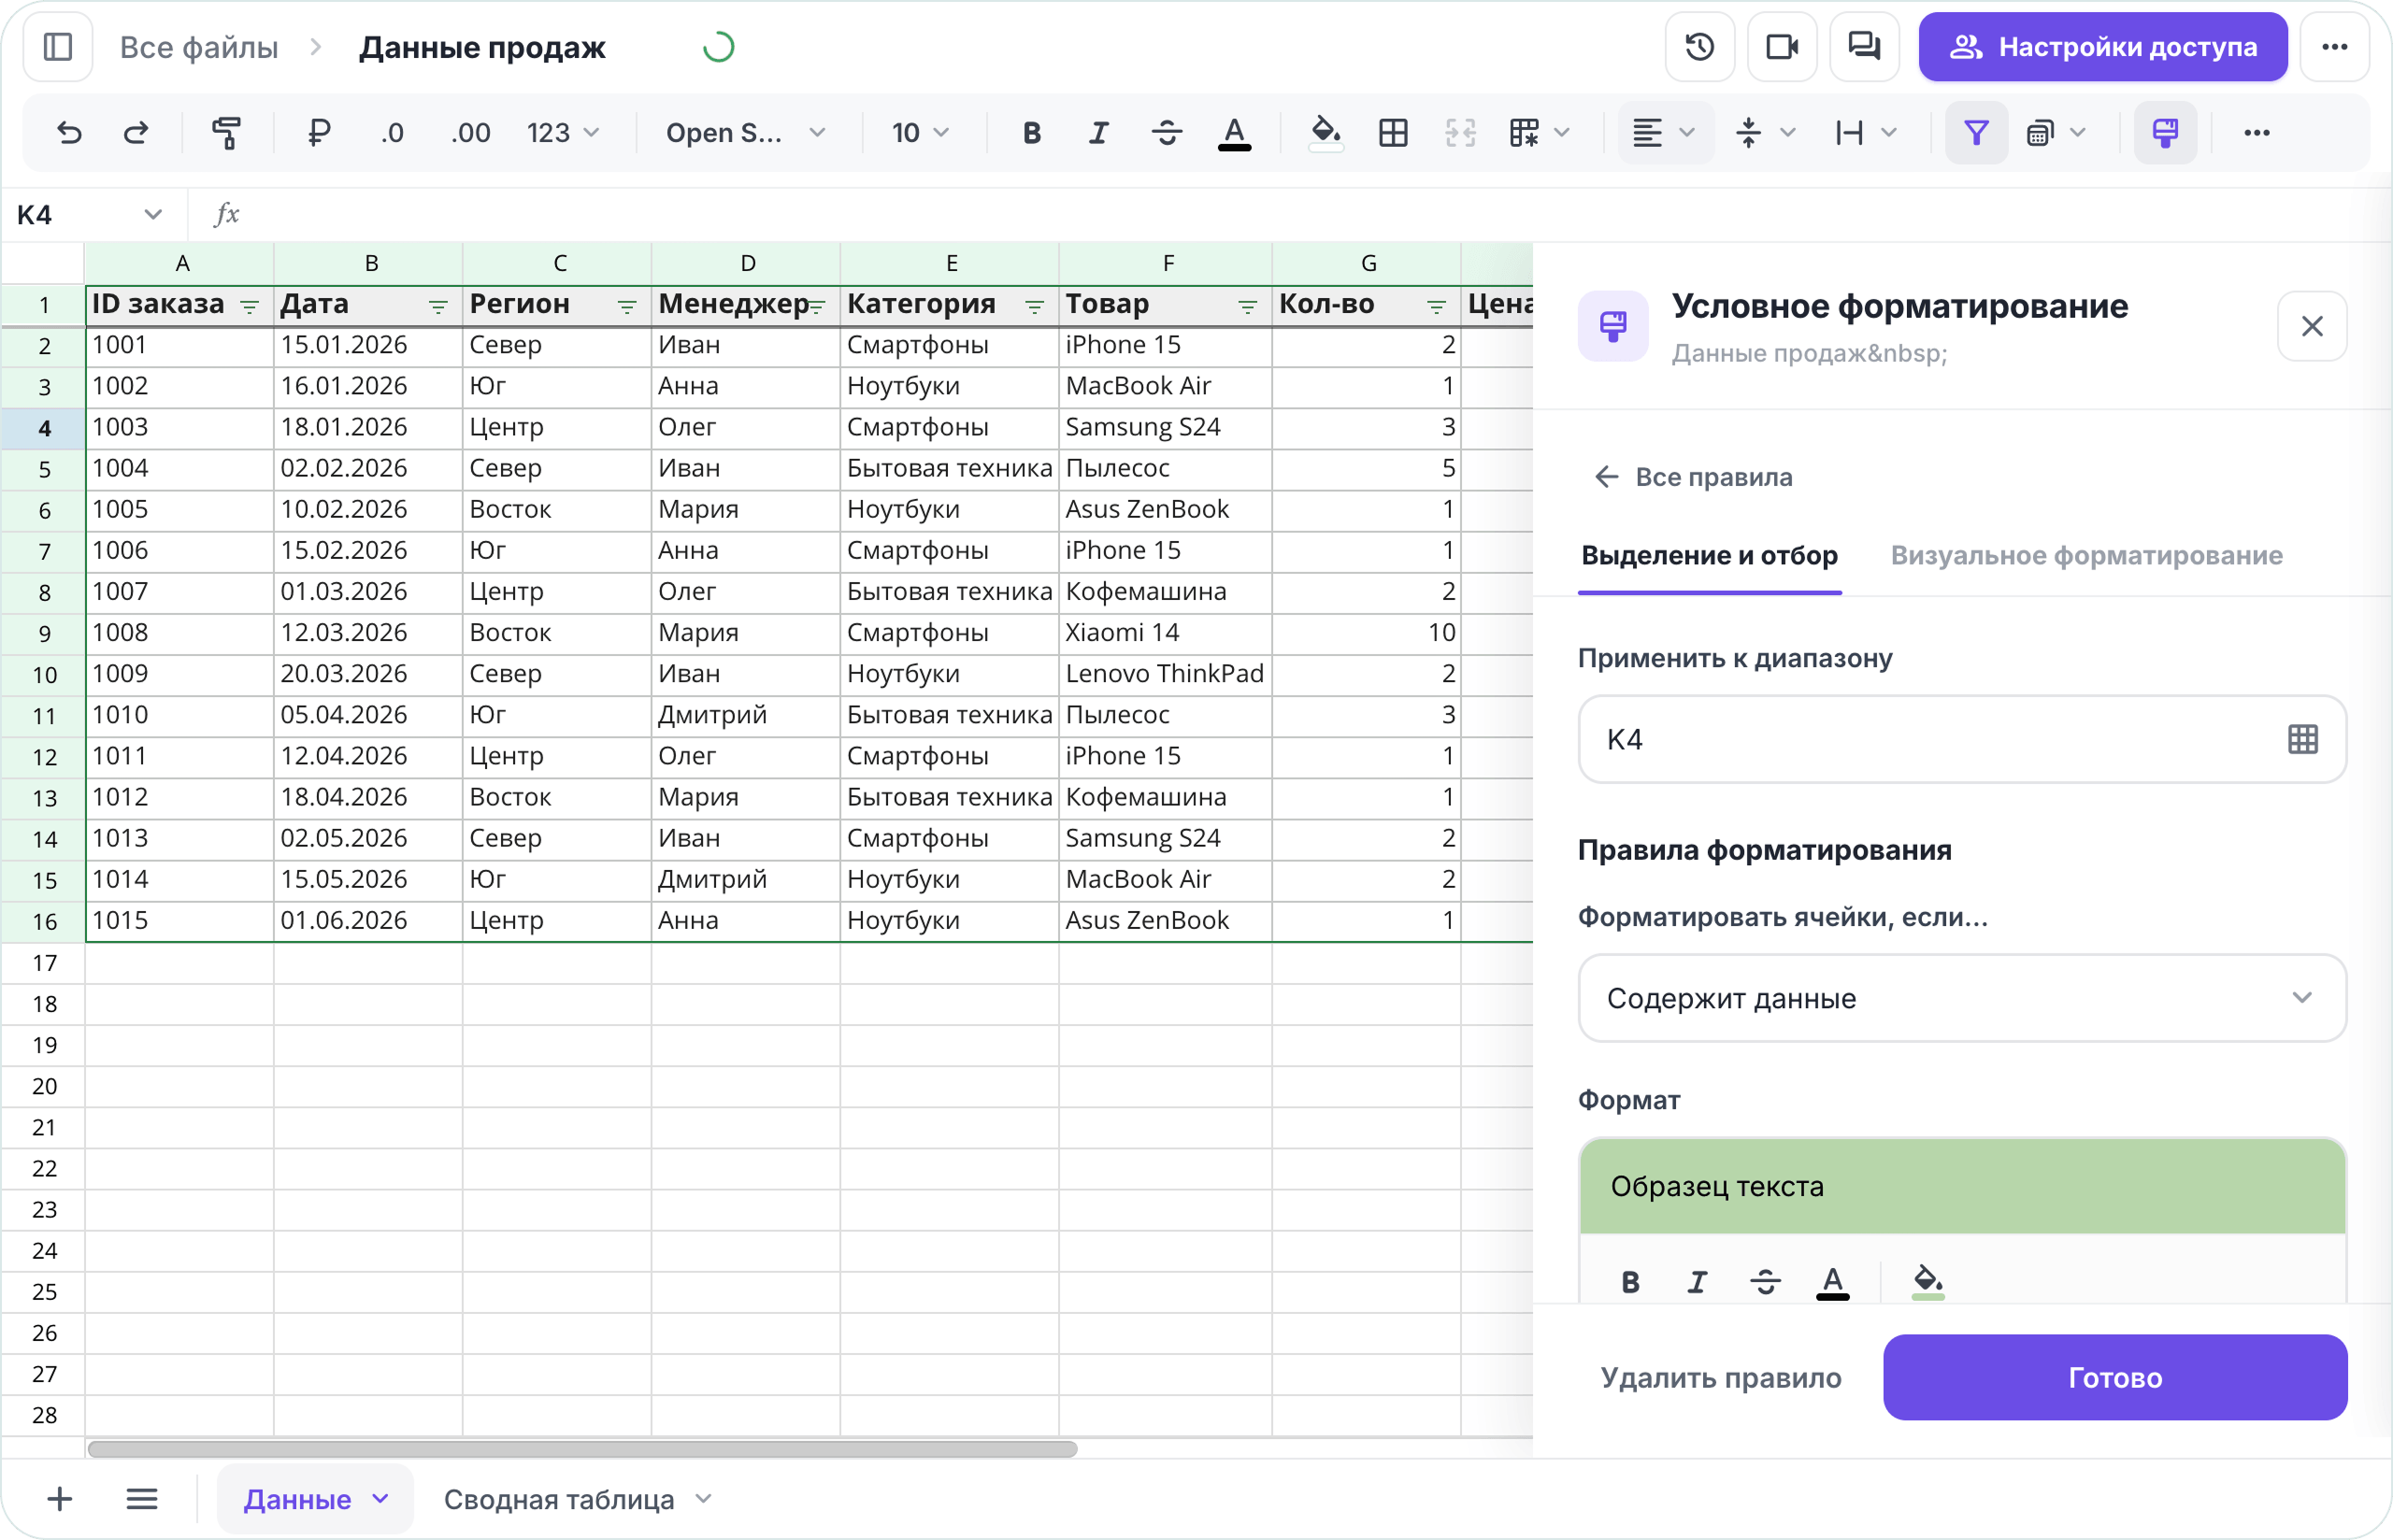The image size is (2393, 1540).
Task: Click the merge cells icon
Action: tap(1460, 133)
